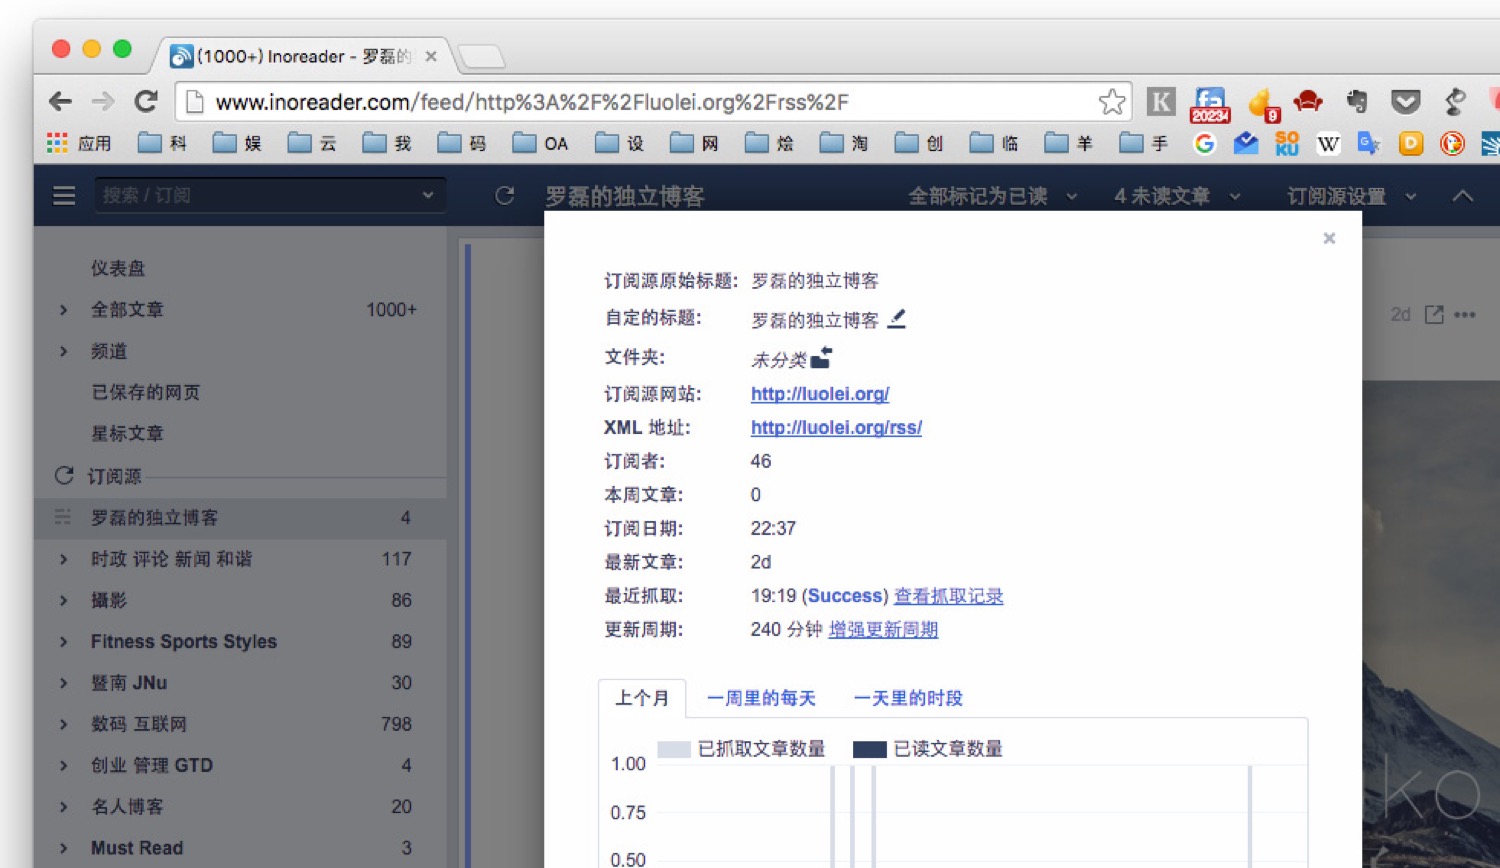The image size is (1500, 868).
Task: Toggle the 已抓取文章数量 chart legend
Action: tap(742, 749)
